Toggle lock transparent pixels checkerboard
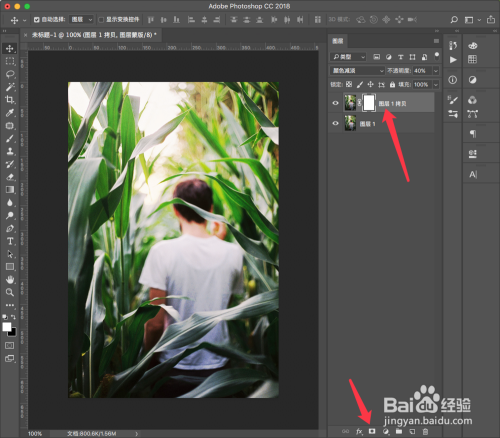Screen dimensions: 500x438 point(349,84)
